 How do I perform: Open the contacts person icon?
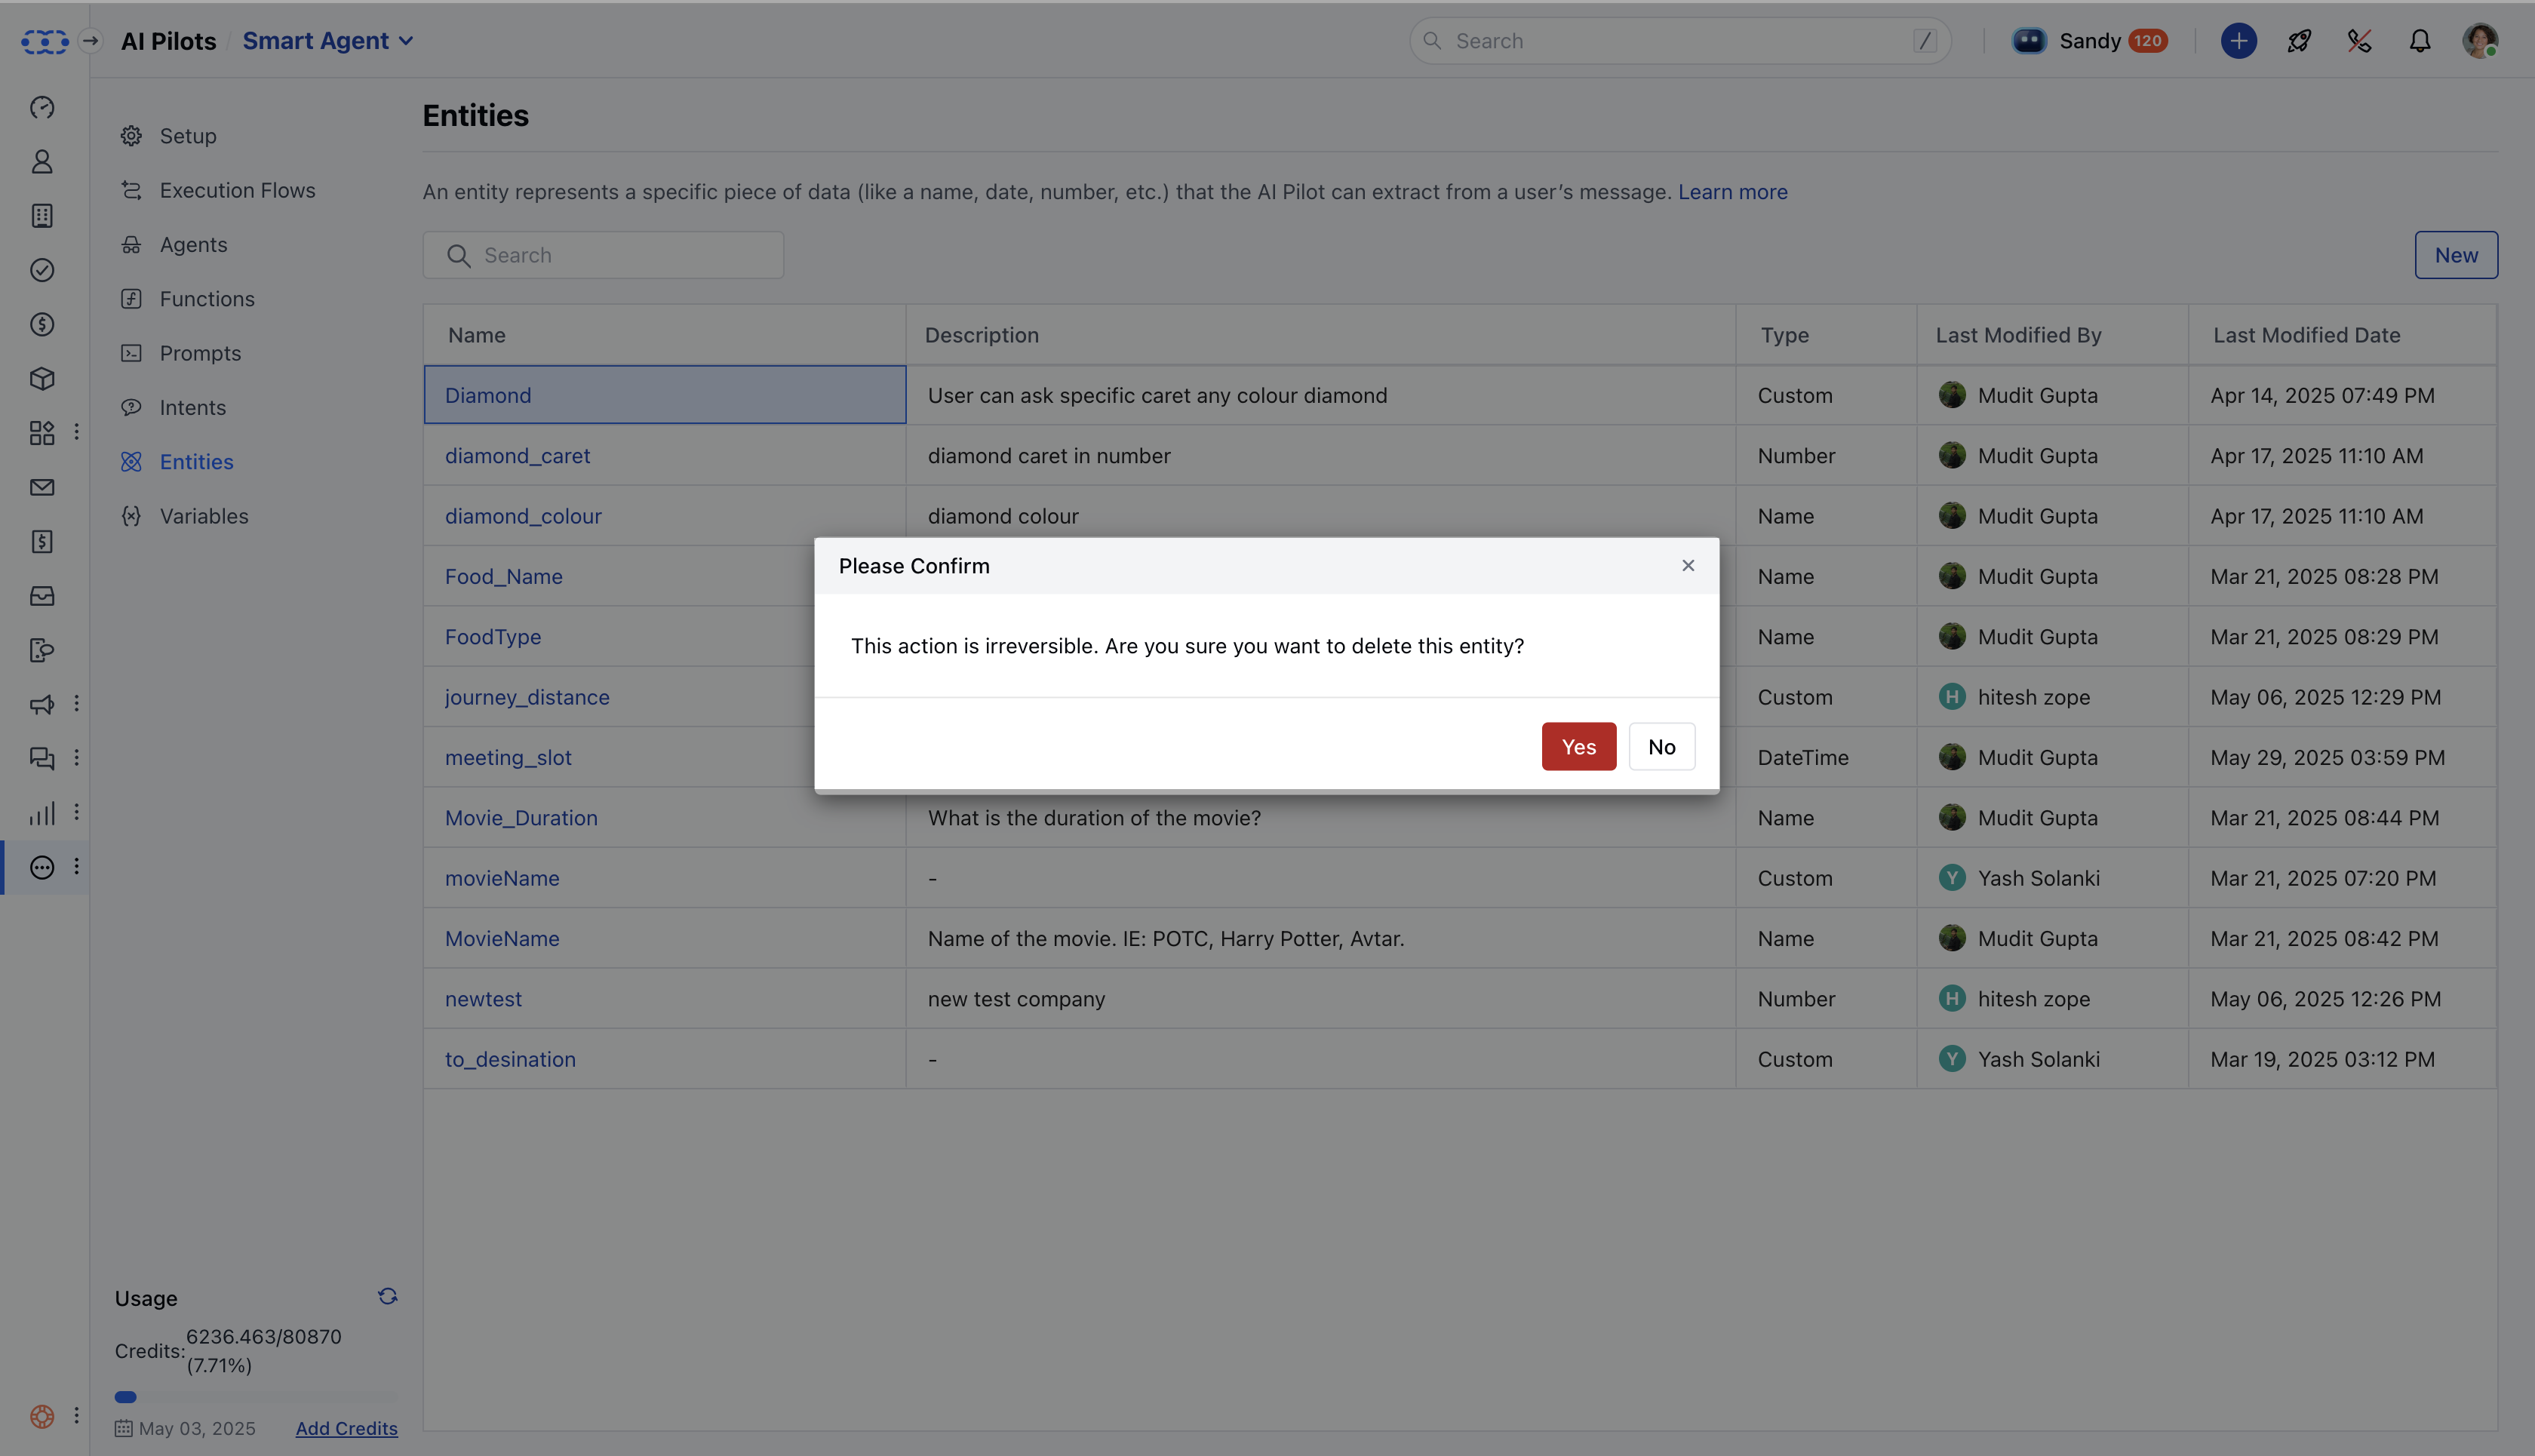click(x=42, y=162)
